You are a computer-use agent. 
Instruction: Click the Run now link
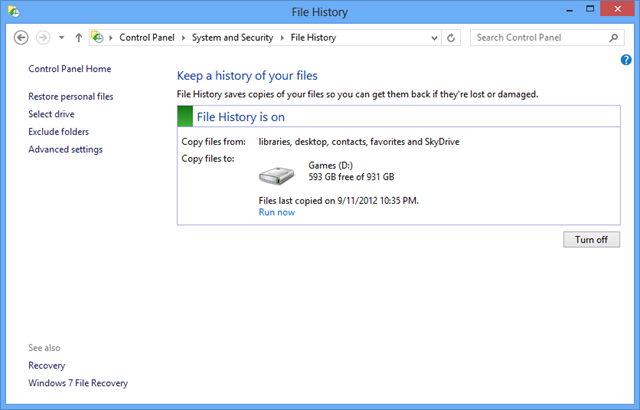pos(276,212)
